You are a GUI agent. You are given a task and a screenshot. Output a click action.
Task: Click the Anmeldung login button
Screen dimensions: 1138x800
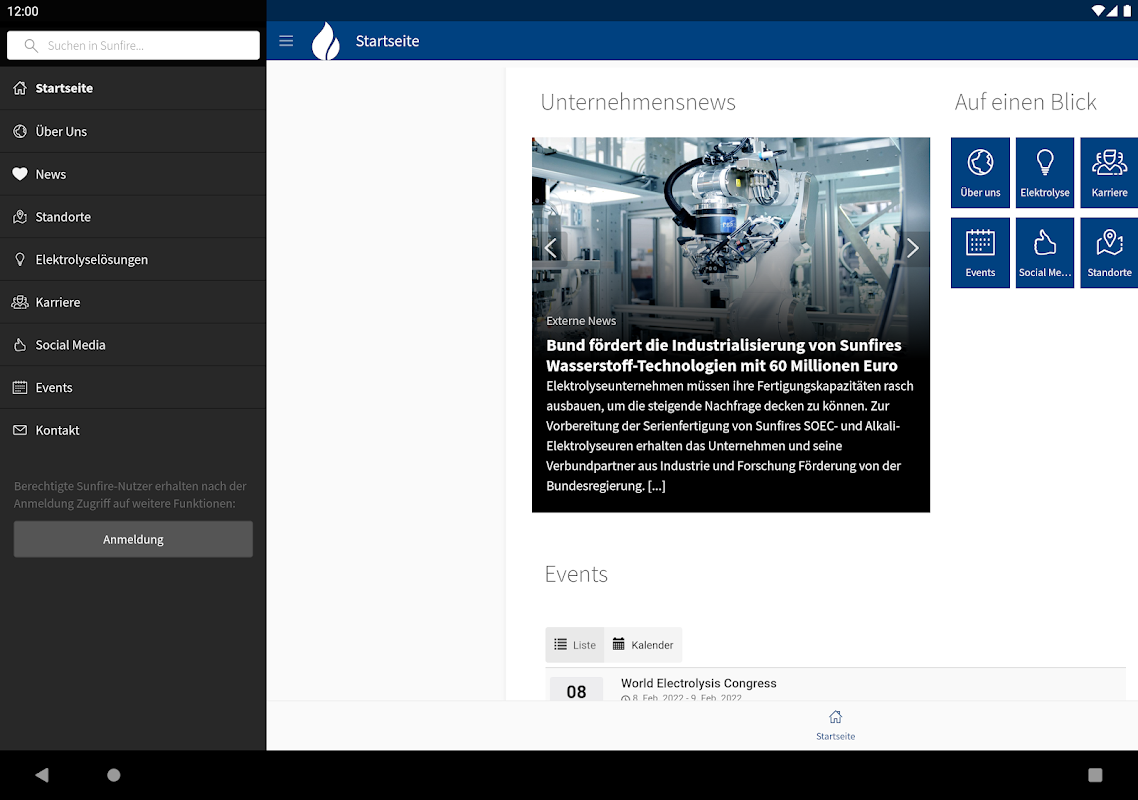133,539
